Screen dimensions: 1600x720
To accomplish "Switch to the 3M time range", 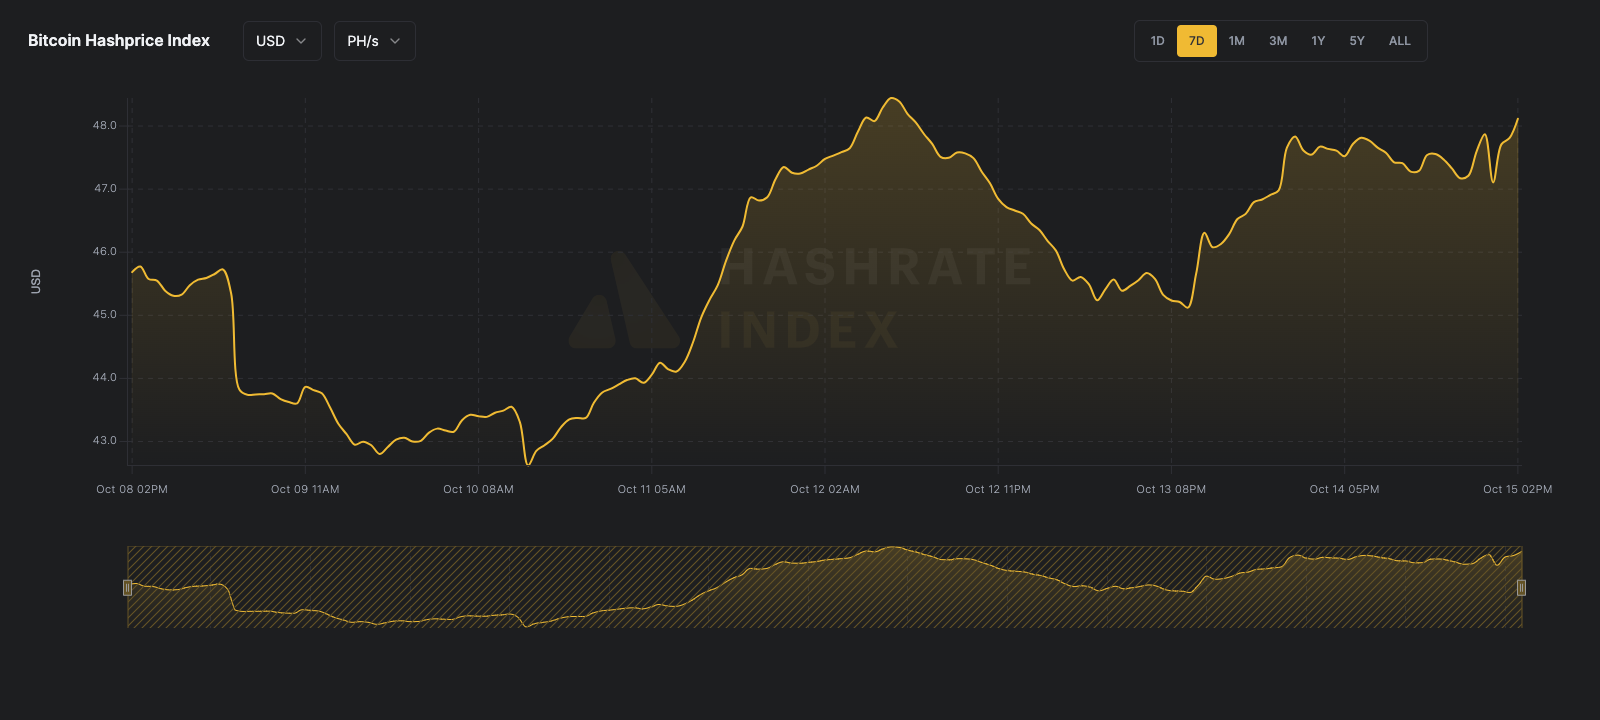I will tap(1278, 41).
